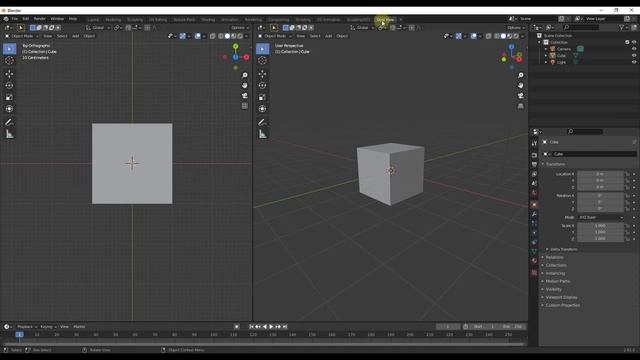Select the Move tool in User Perspective viewport

click(x=262, y=74)
